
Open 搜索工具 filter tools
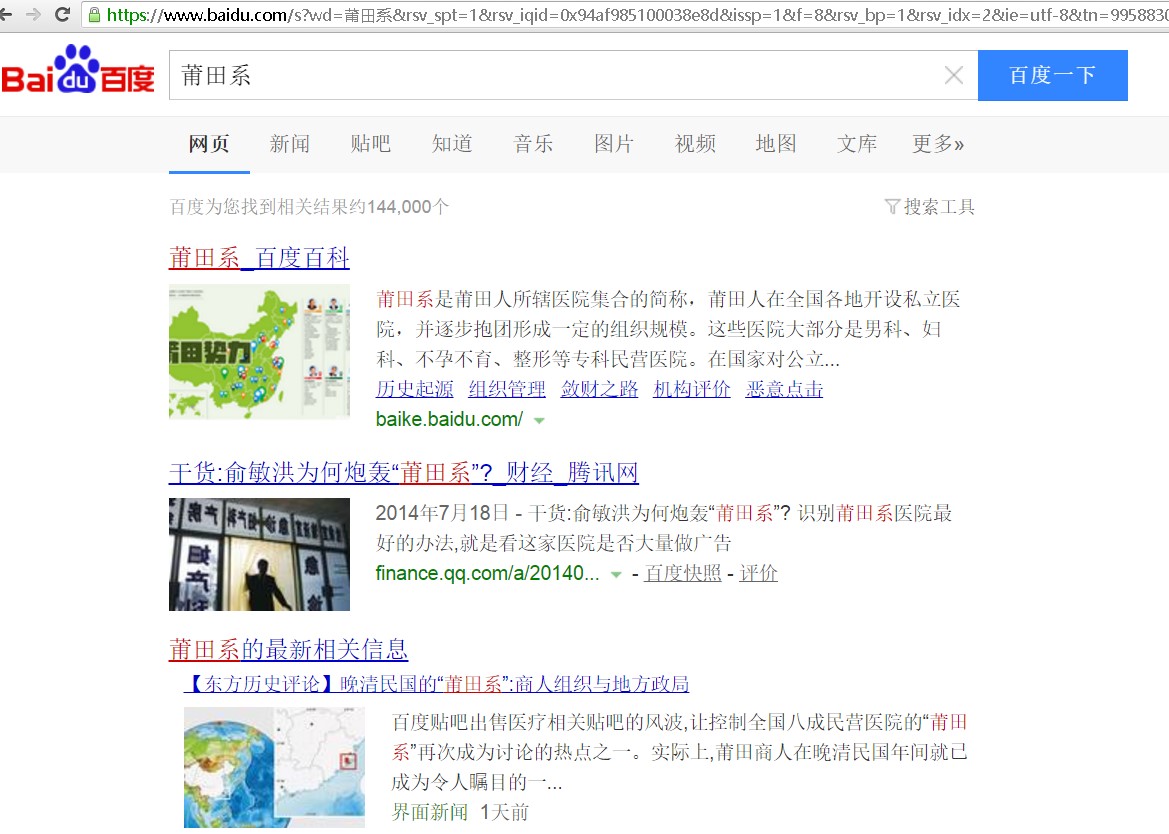[929, 207]
